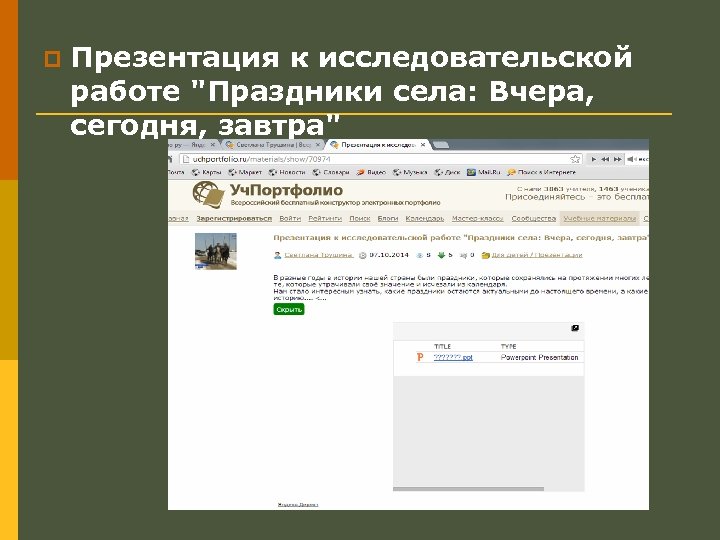Open the pop-out icon of the embedded viewer
Screen dimensions: 720x540
pyautogui.click(x=574, y=328)
